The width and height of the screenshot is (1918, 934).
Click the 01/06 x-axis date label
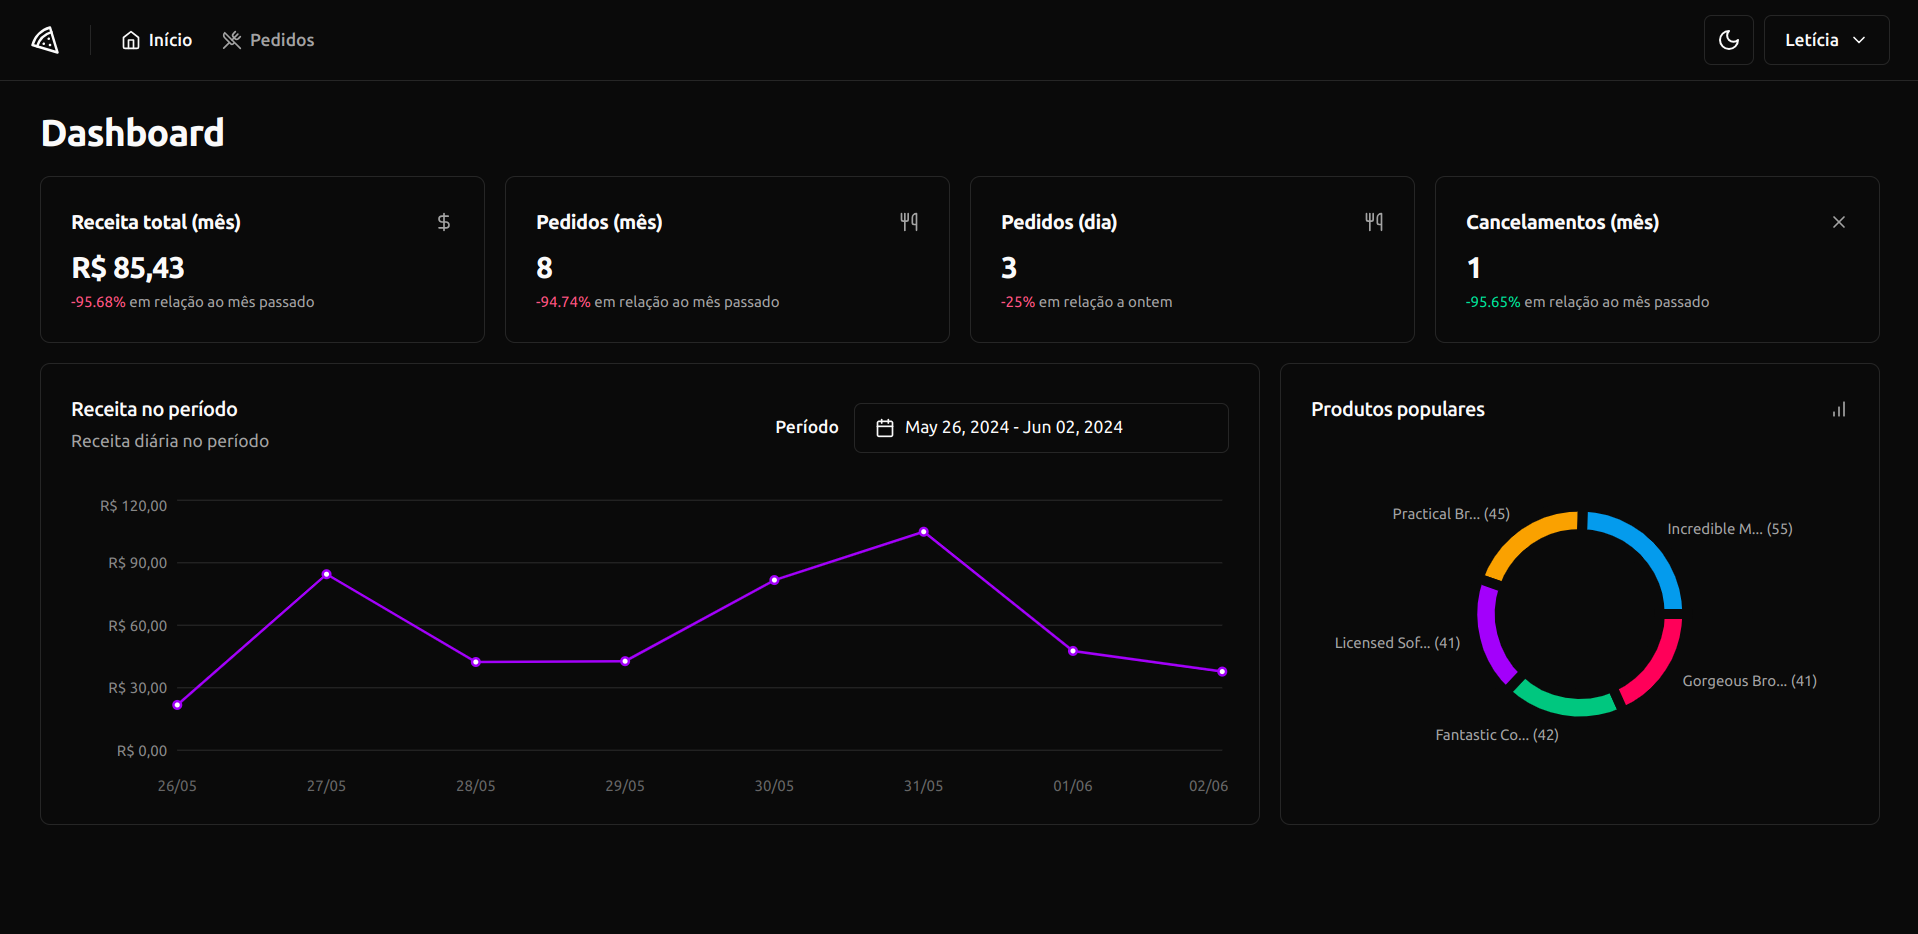[x=1072, y=786]
